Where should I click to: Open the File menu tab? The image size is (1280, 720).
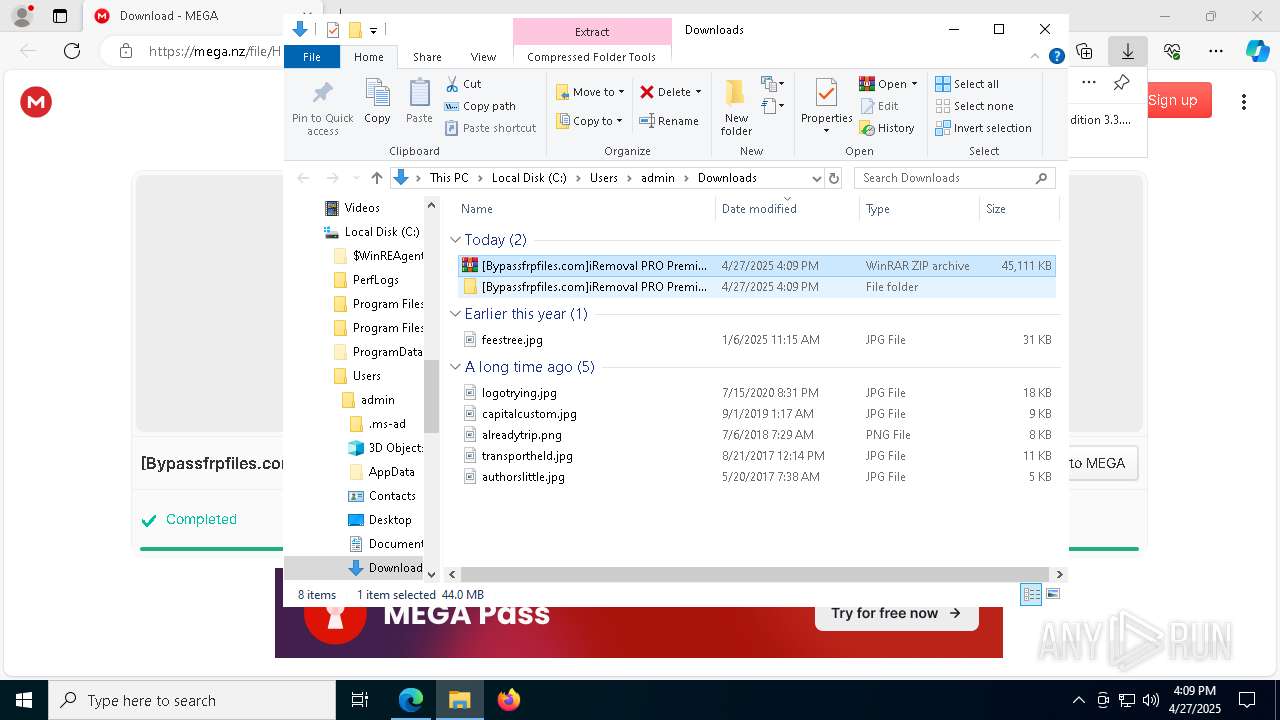pos(312,57)
